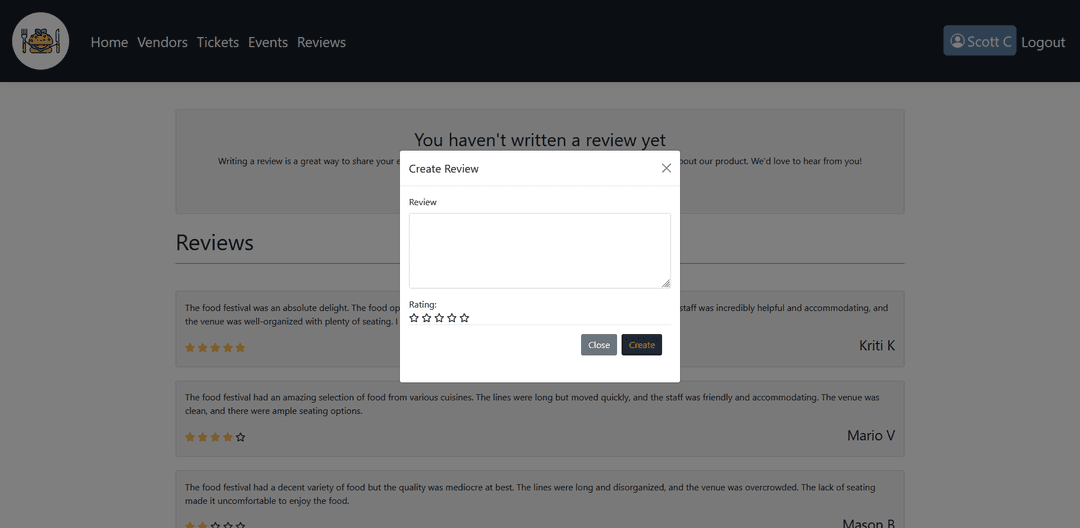Select the fifth rating star
The height and width of the screenshot is (528, 1080).
point(464,318)
